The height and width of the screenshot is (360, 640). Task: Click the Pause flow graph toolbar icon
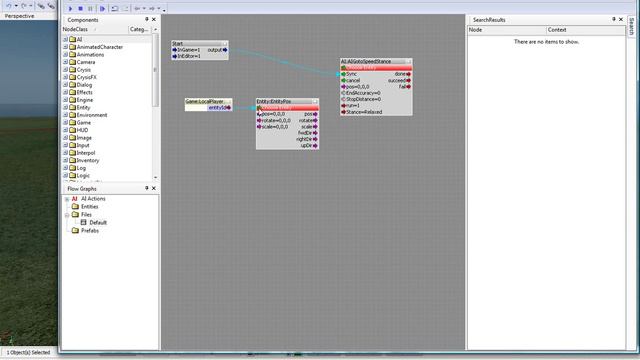(90, 8)
